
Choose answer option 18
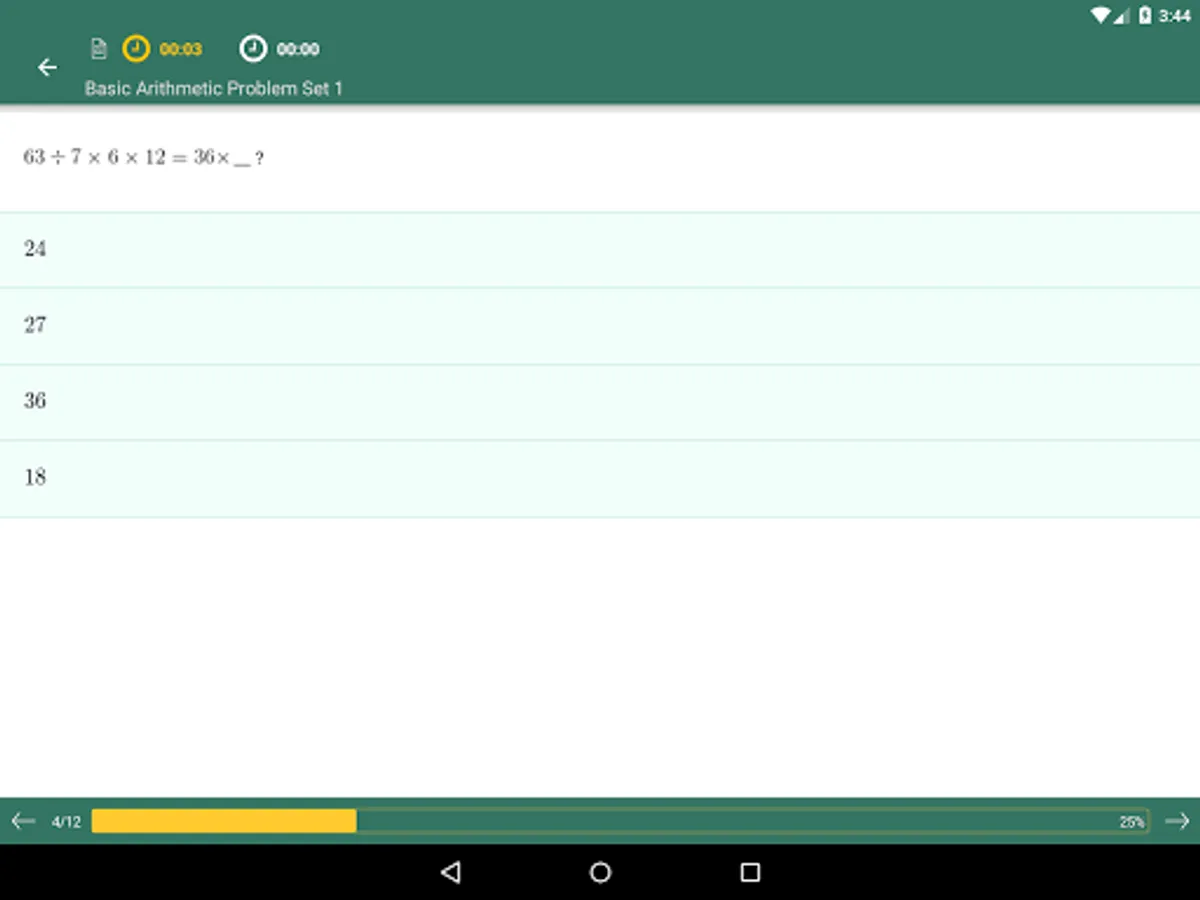pos(600,478)
